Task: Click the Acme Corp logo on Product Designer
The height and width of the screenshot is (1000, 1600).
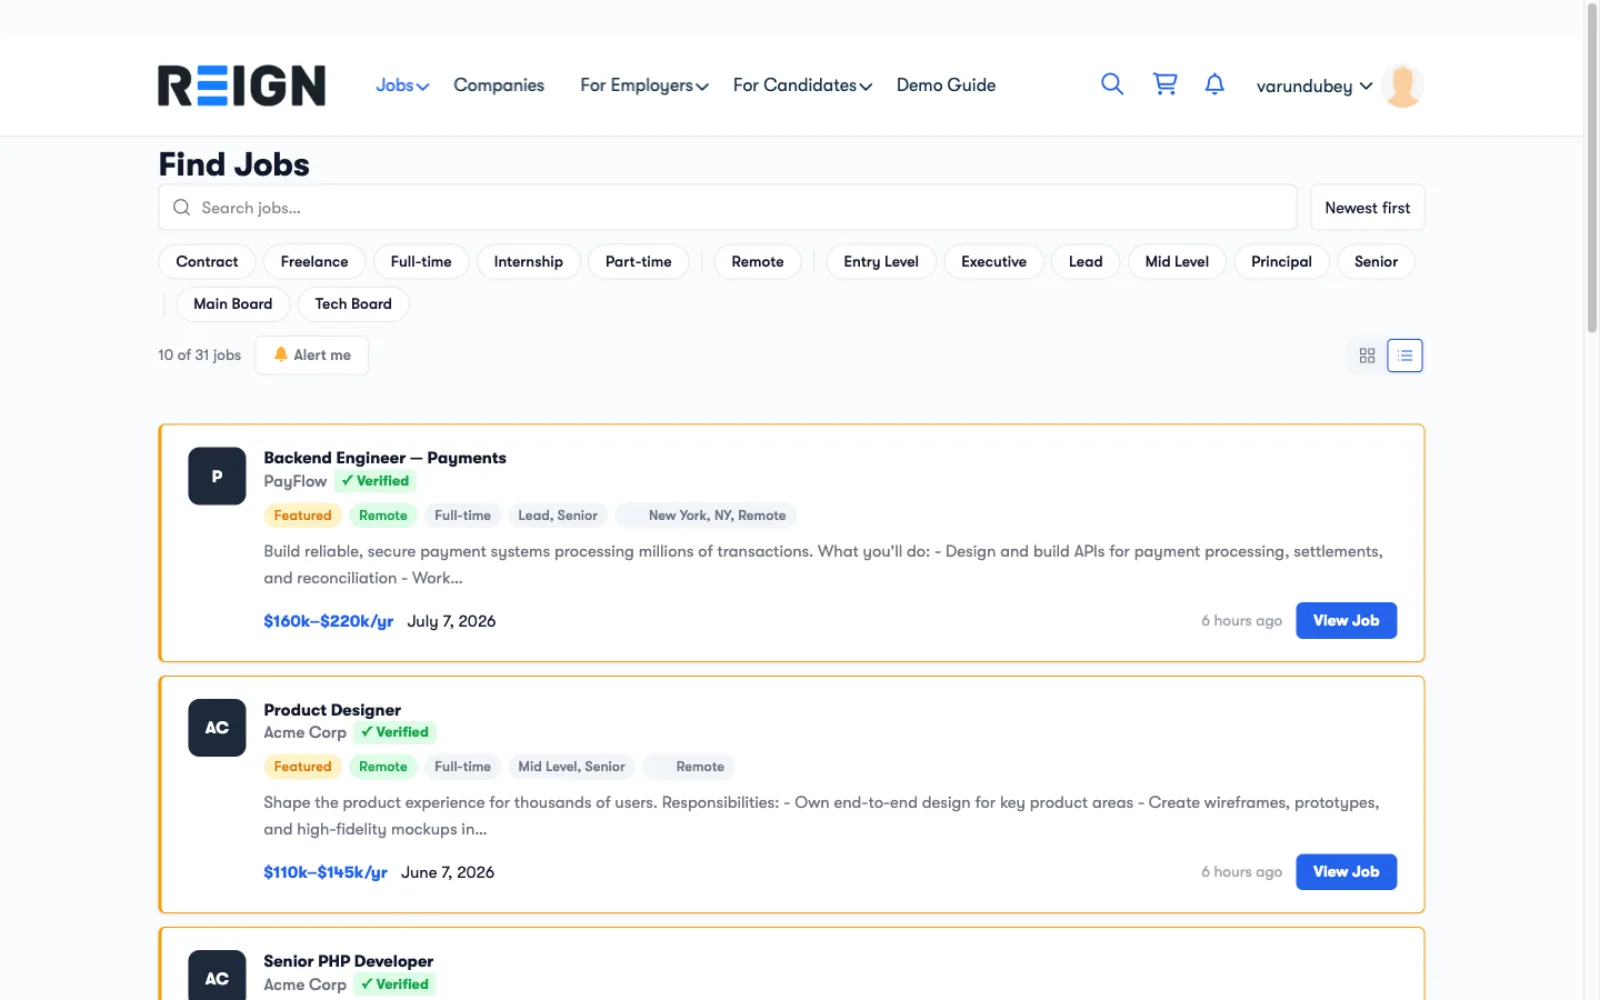Action: (217, 728)
